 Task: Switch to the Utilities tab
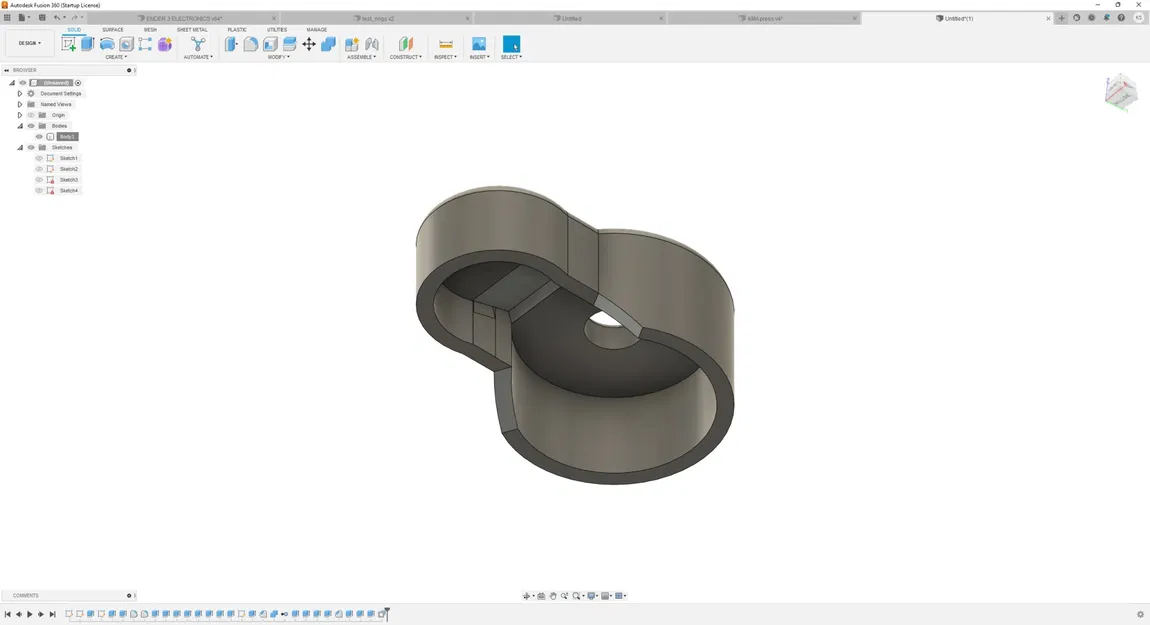pos(277,30)
